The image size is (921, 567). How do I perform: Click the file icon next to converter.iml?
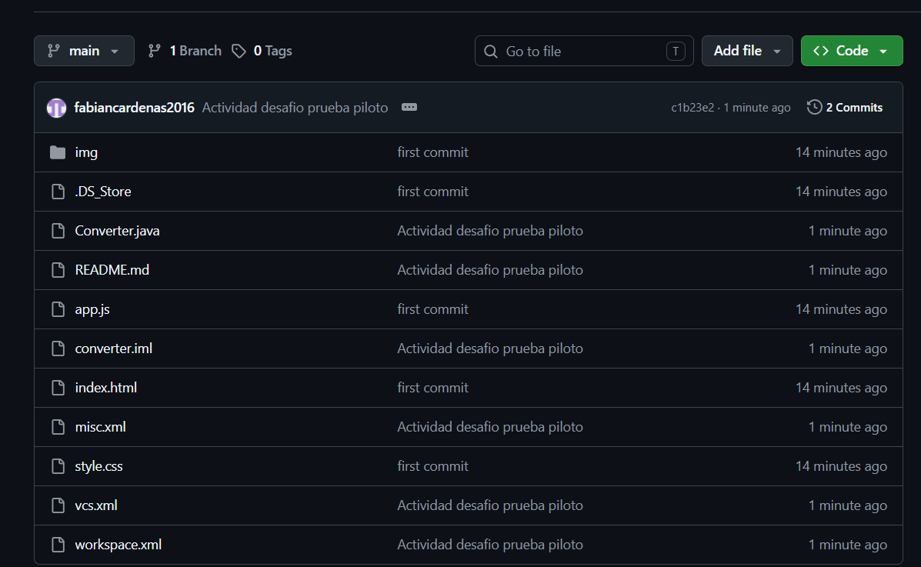click(58, 348)
